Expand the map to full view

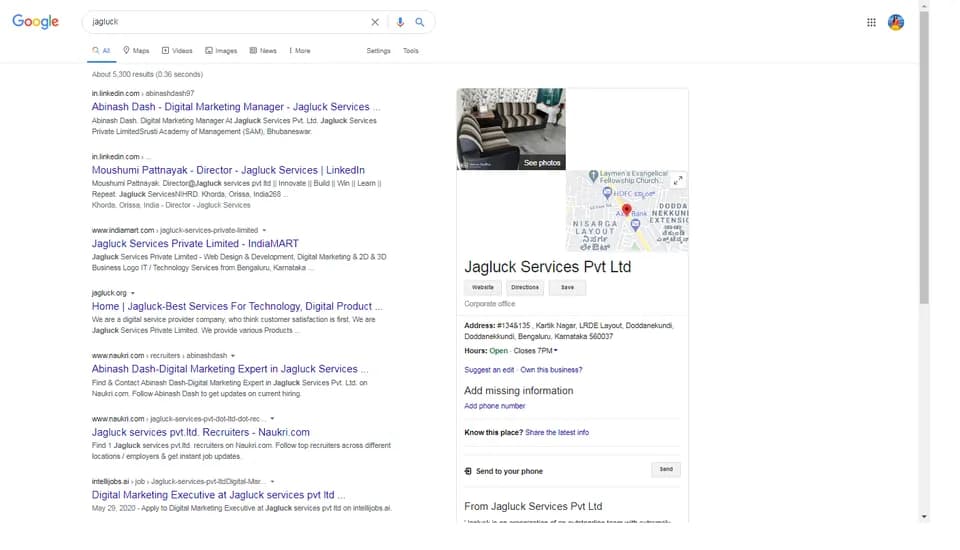point(678,181)
